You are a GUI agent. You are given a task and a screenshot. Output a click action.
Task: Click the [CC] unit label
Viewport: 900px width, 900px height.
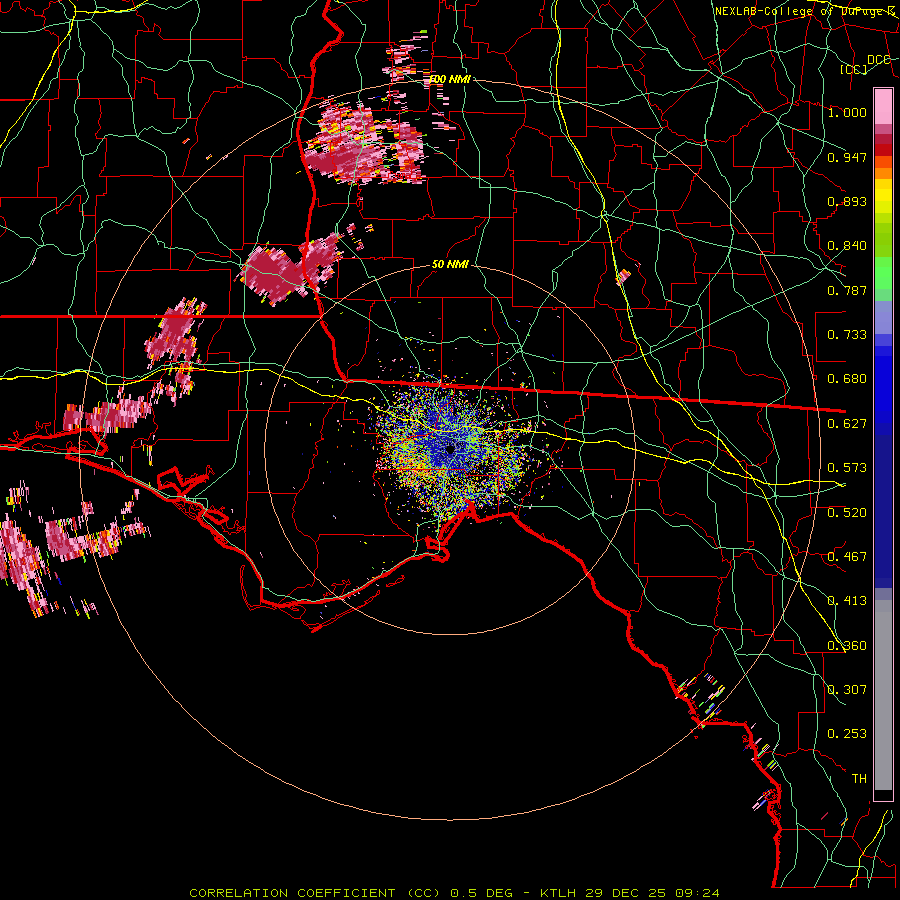pos(854,69)
